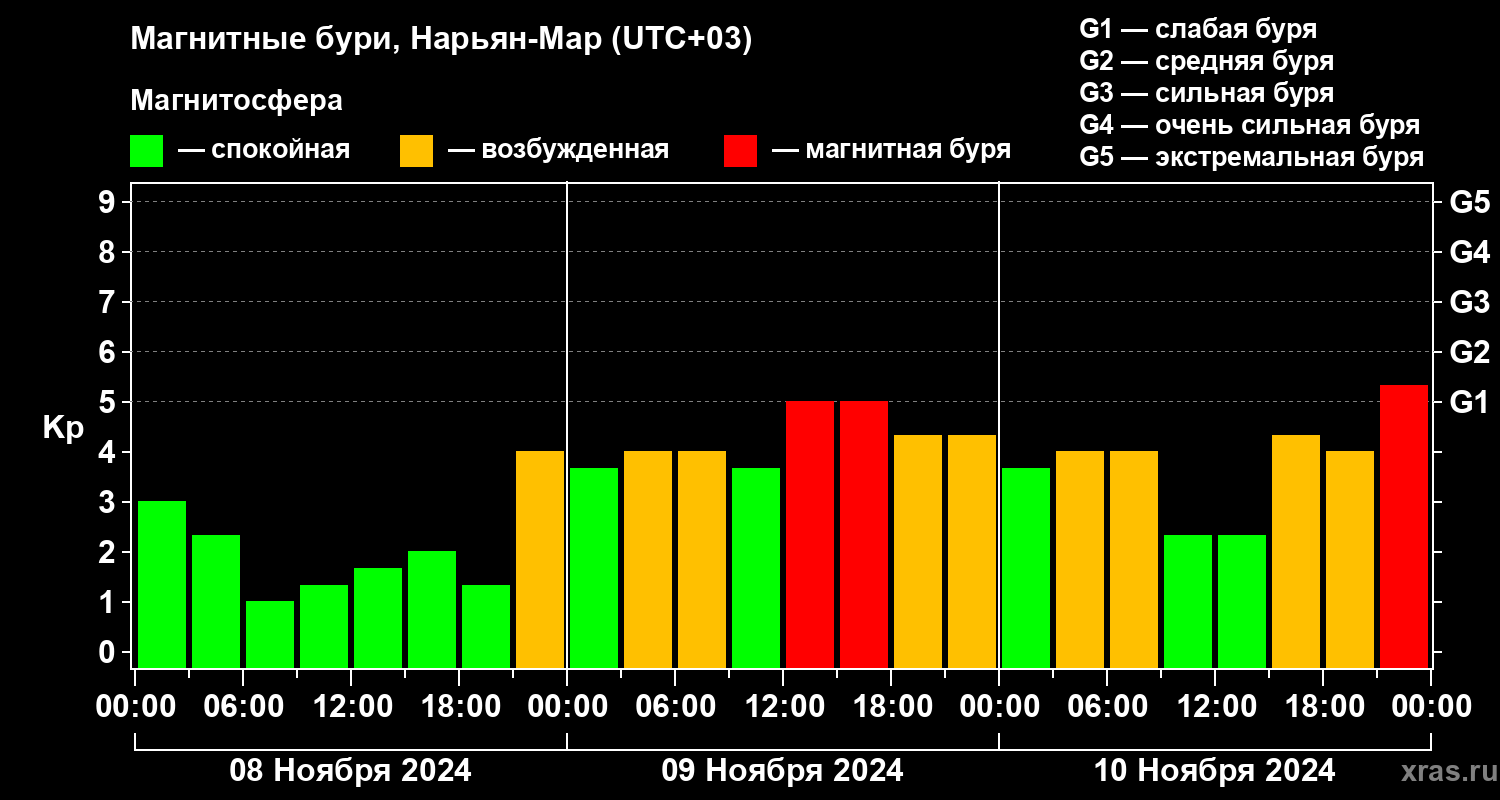Screen dimensions: 1500x800
Task: Click the 'G3' tick label on right scale
Action: point(1469,302)
